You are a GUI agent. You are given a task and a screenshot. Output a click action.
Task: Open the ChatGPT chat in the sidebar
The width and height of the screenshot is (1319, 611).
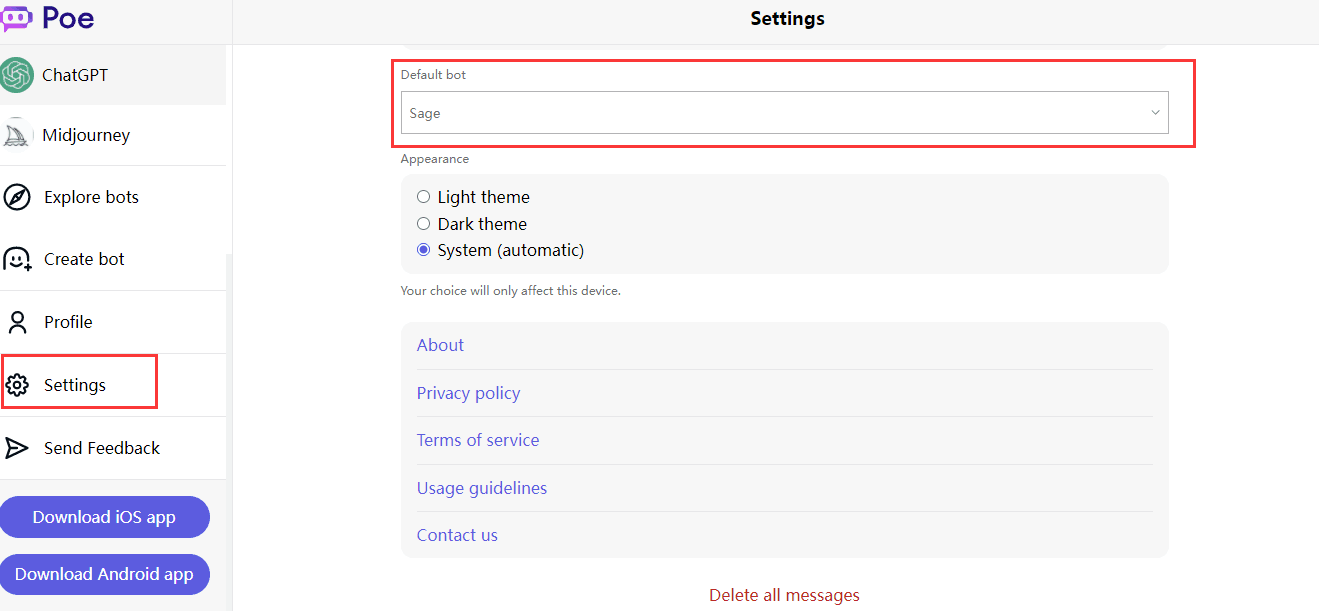[75, 75]
